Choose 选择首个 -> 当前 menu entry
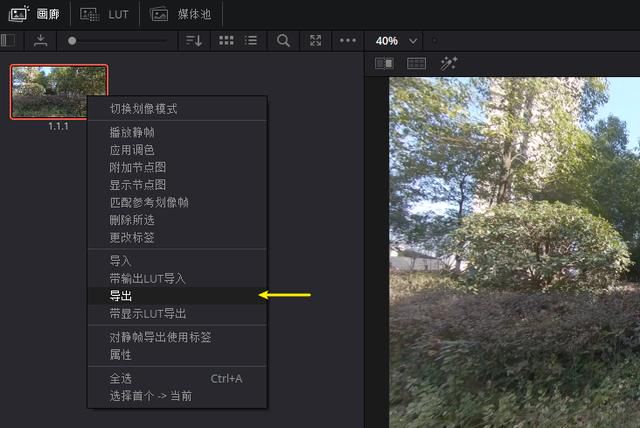The height and width of the screenshot is (428, 640). [x=178, y=396]
